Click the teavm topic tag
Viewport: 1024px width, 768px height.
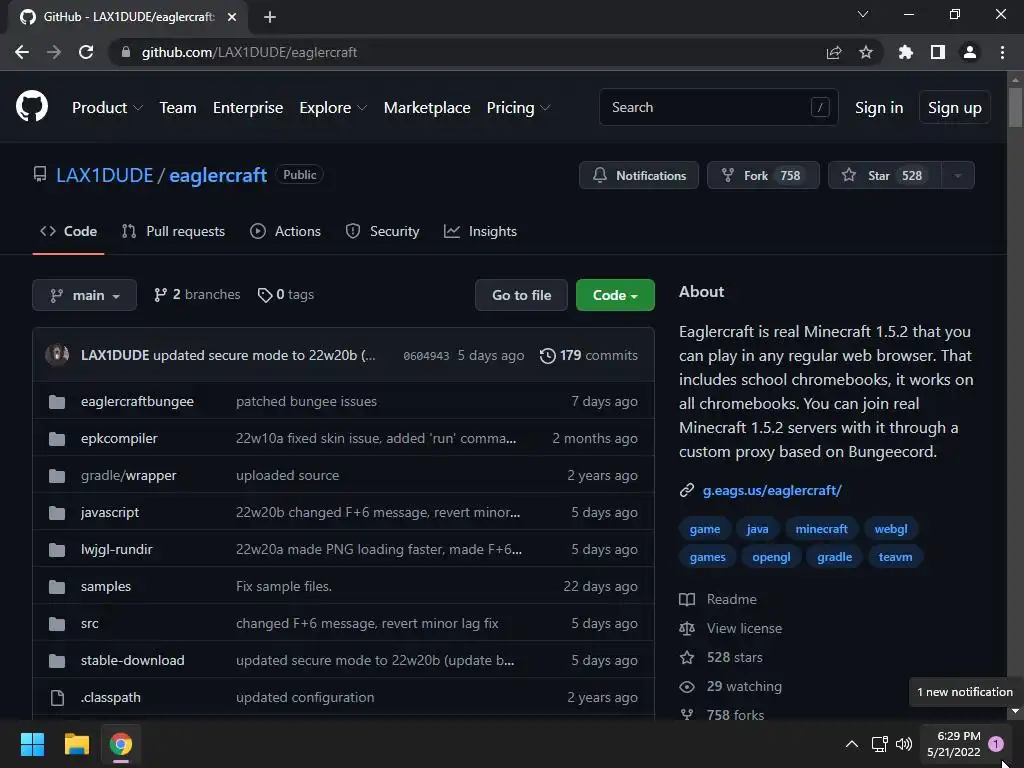tap(895, 557)
